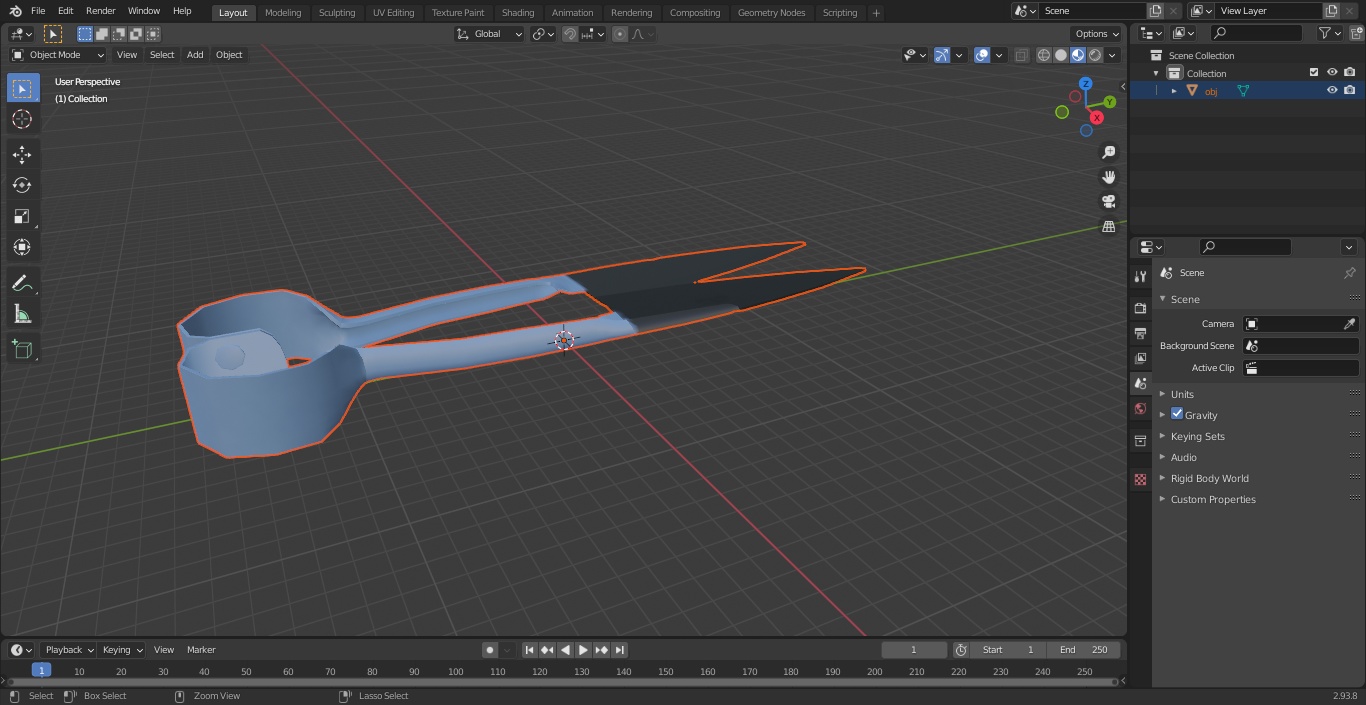Viewport: 1366px width, 705px height.
Task: Open the Tool properties tab
Action: (1140, 276)
